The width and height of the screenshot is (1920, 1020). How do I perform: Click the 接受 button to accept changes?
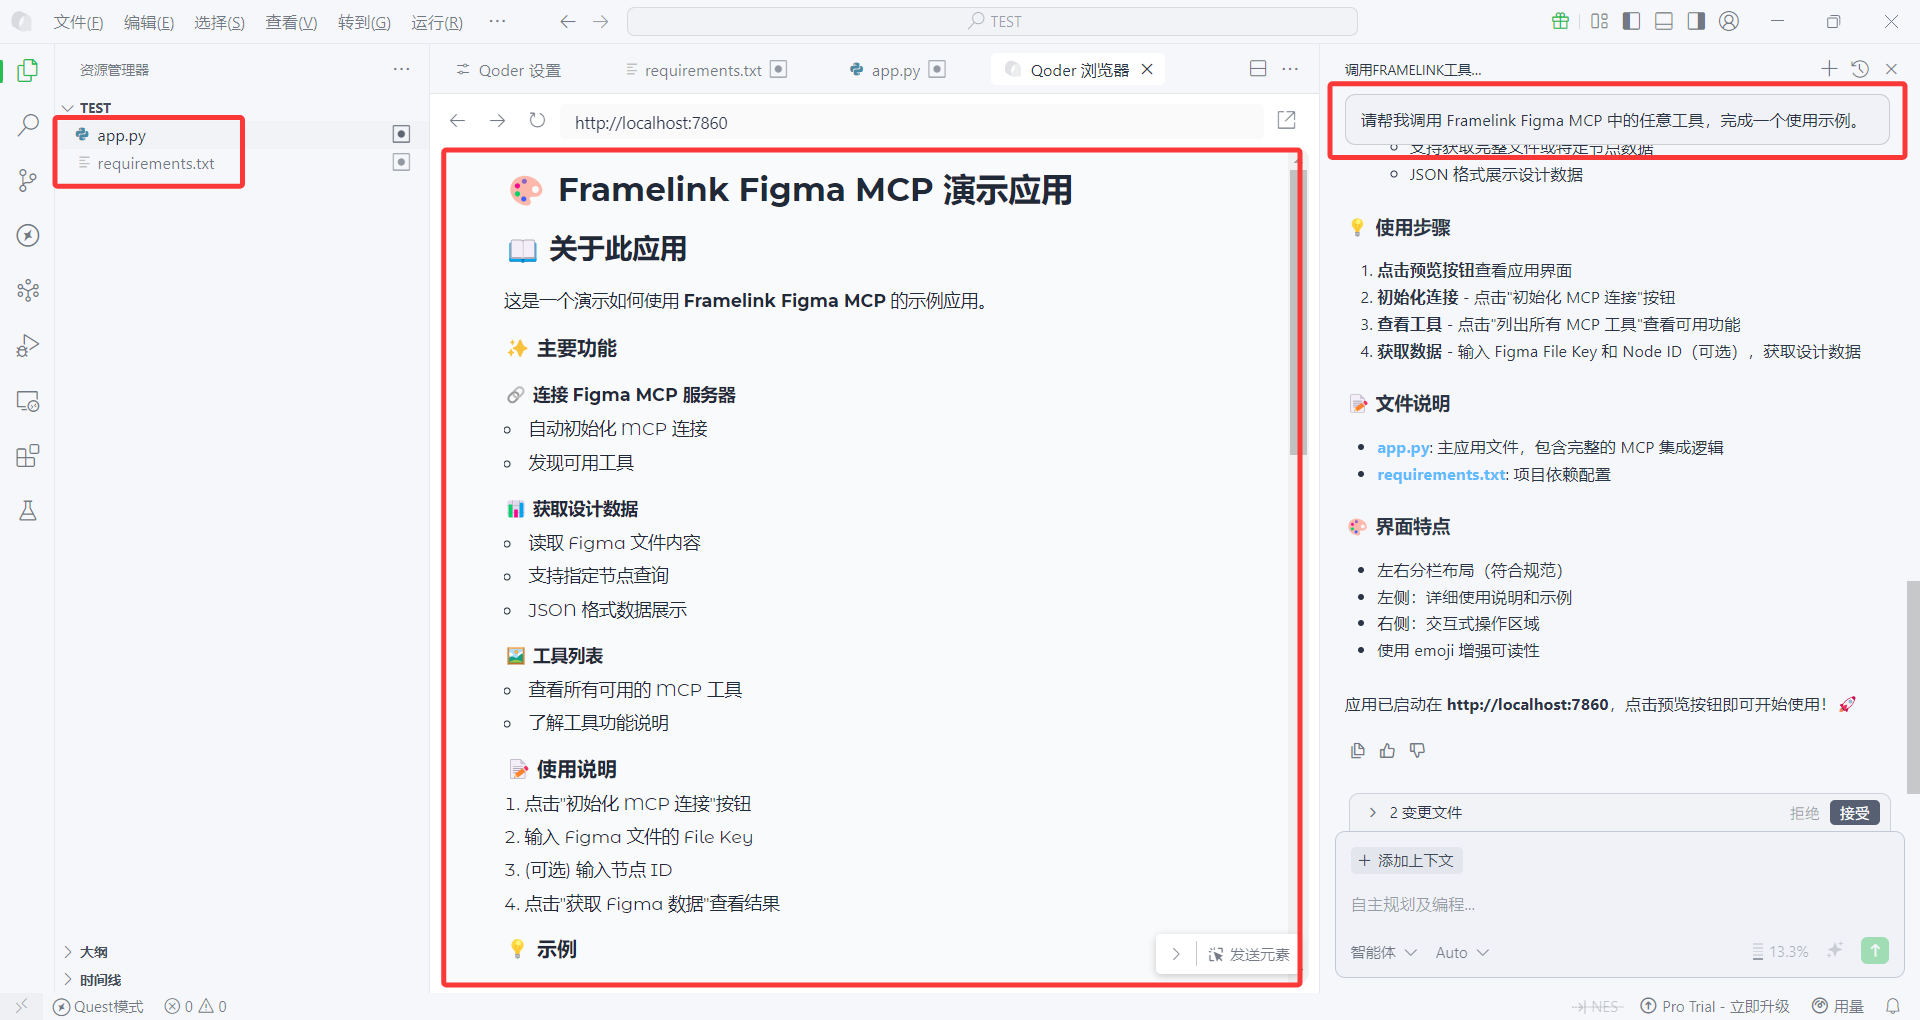click(x=1854, y=812)
